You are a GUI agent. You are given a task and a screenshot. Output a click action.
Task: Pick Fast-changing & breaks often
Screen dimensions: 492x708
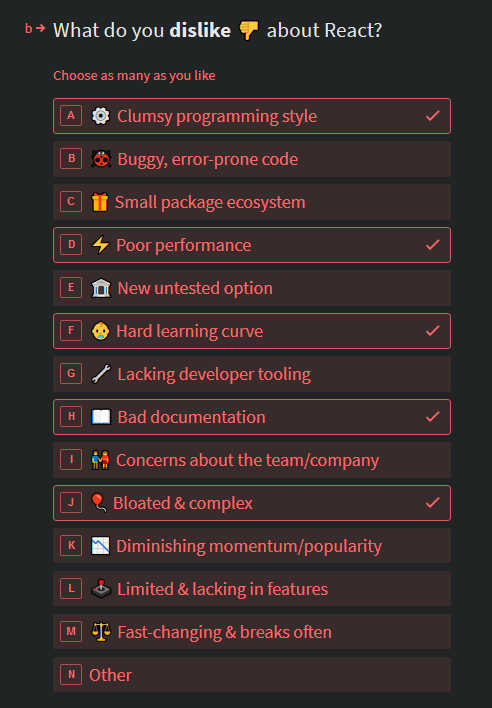point(252,632)
